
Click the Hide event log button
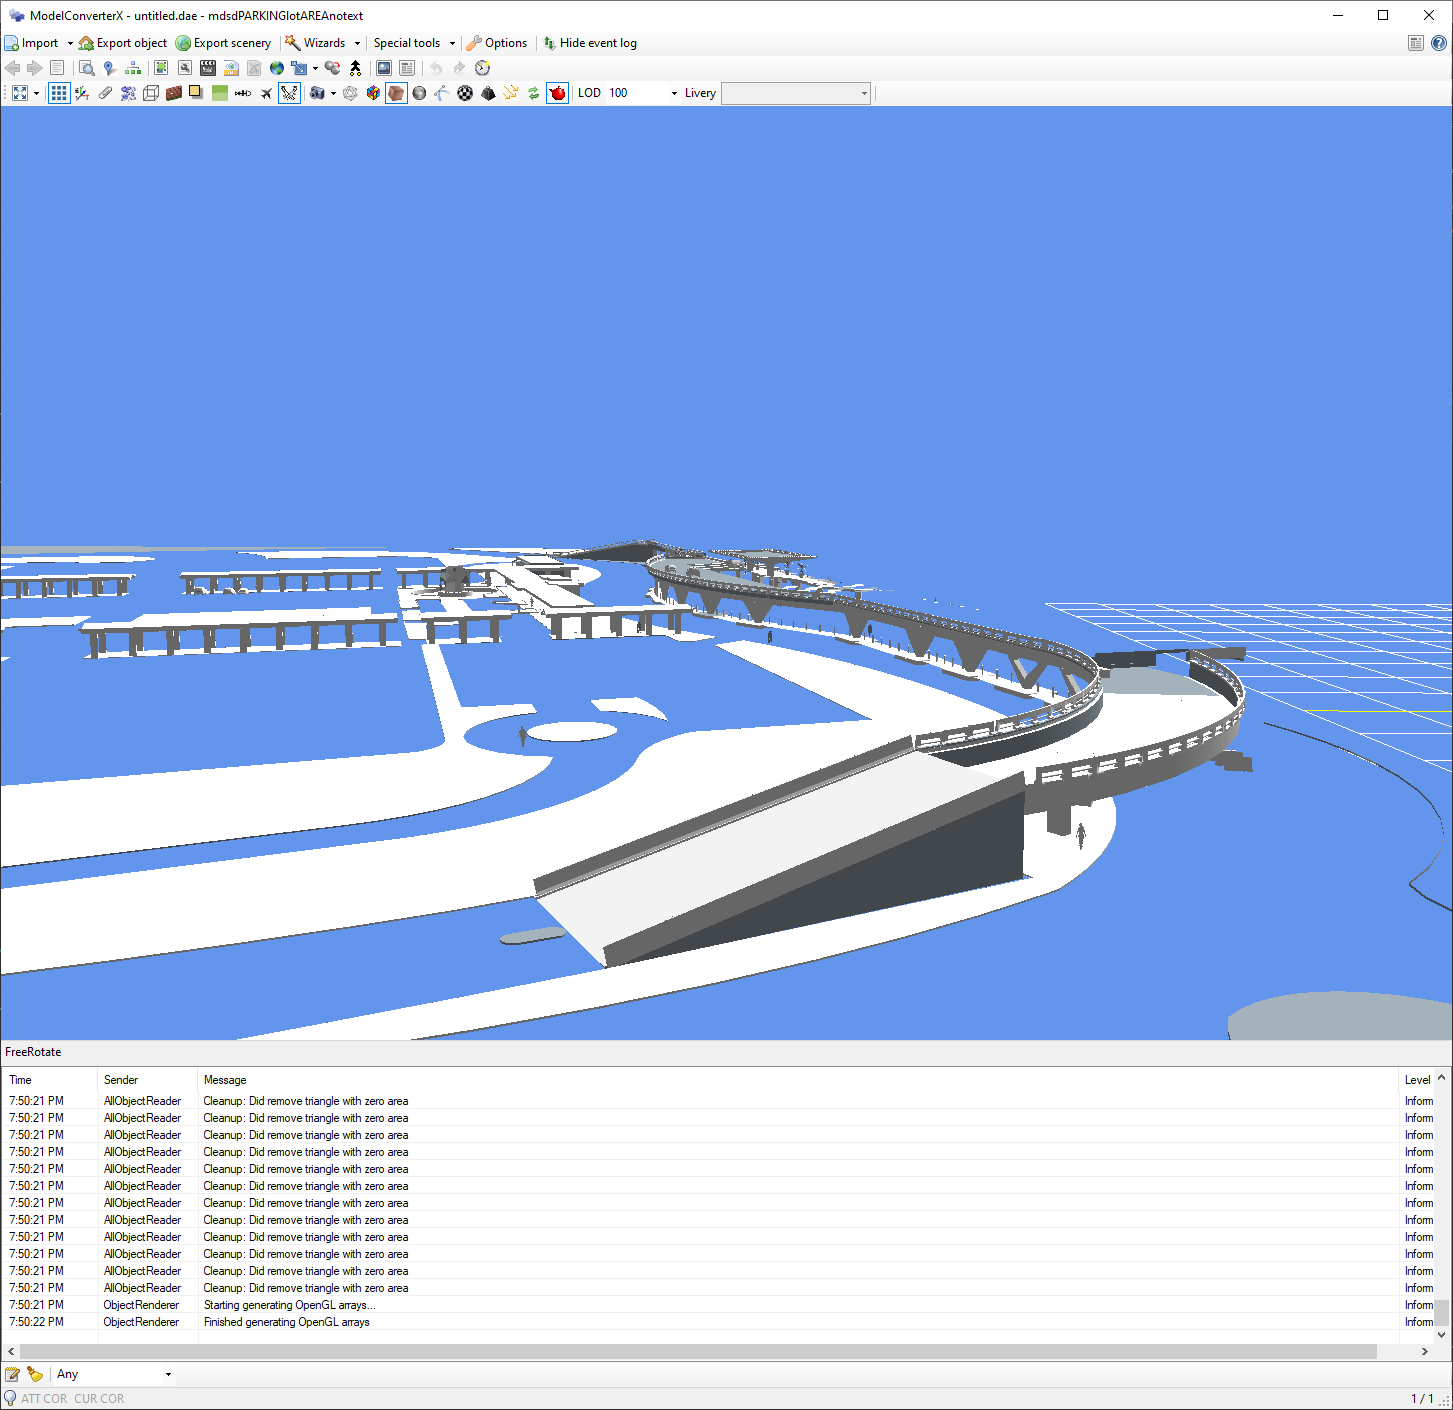tap(591, 43)
